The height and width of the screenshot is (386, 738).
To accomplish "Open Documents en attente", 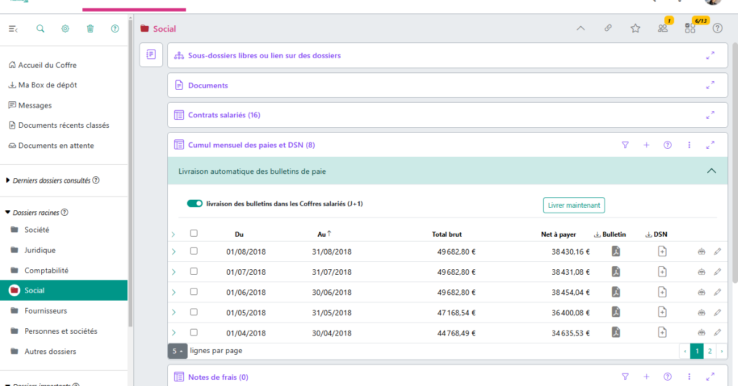I will (x=51, y=145).
